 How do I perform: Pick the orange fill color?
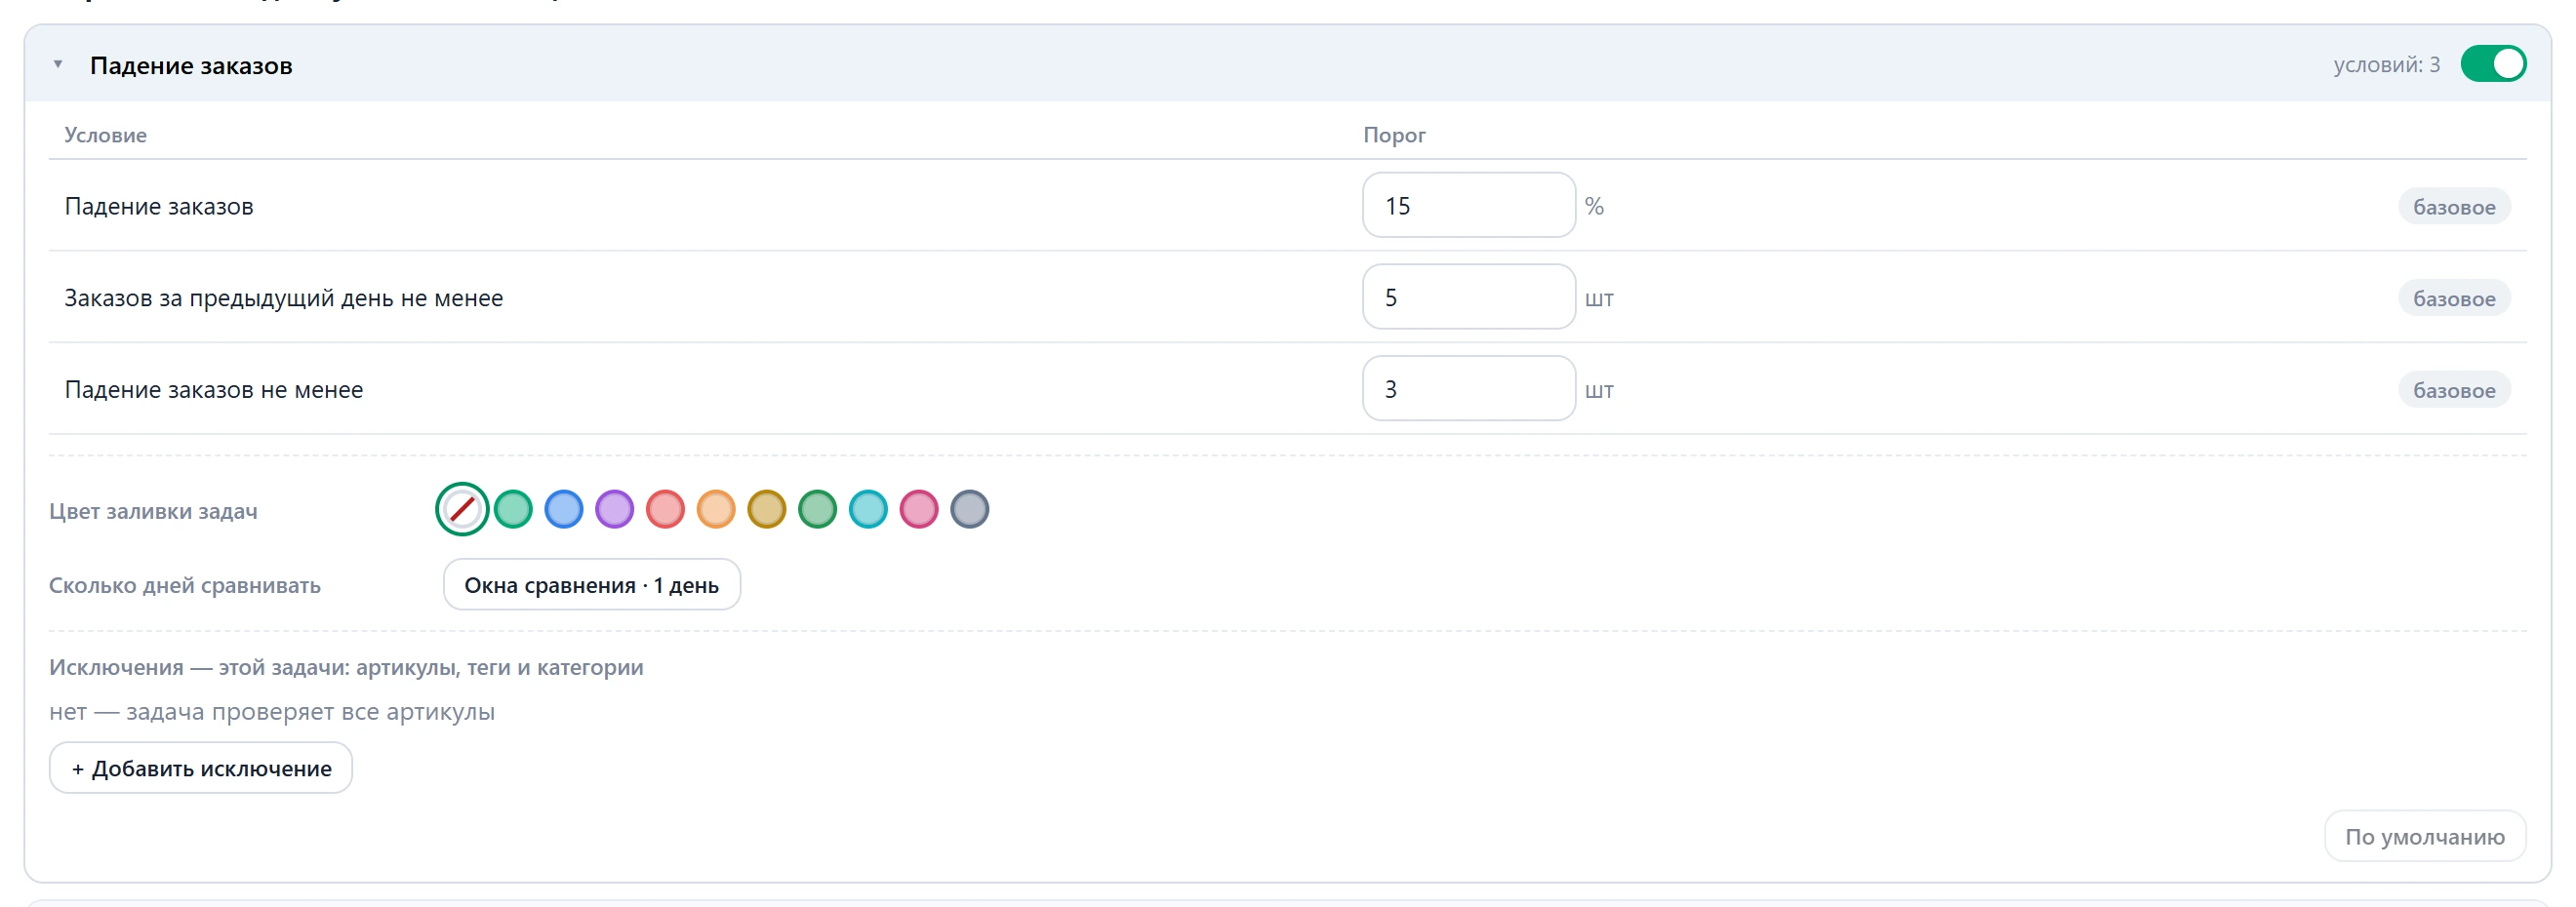(x=716, y=510)
